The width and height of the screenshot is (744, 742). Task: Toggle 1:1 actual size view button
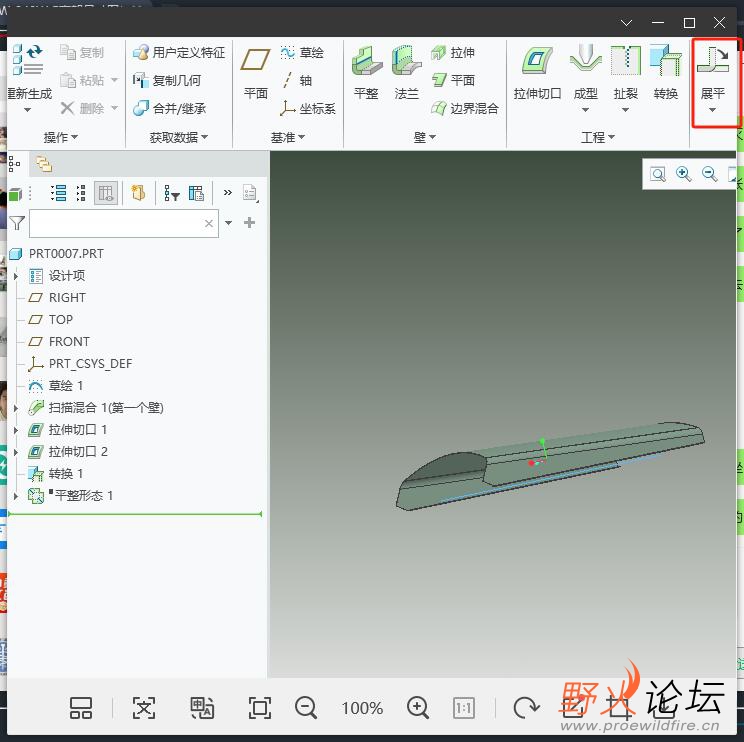tap(464, 708)
